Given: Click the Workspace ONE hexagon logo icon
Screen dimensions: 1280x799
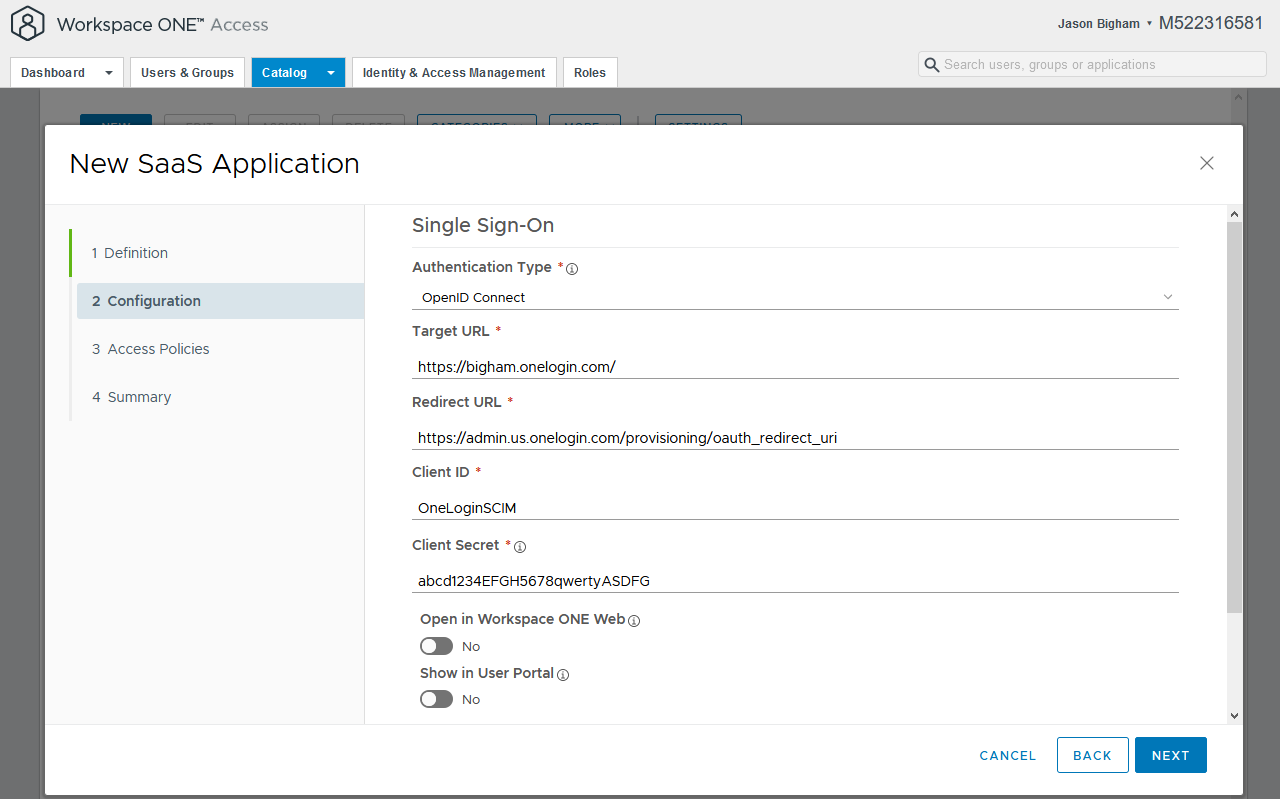Looking at the screenshot, I should [27, 24].
